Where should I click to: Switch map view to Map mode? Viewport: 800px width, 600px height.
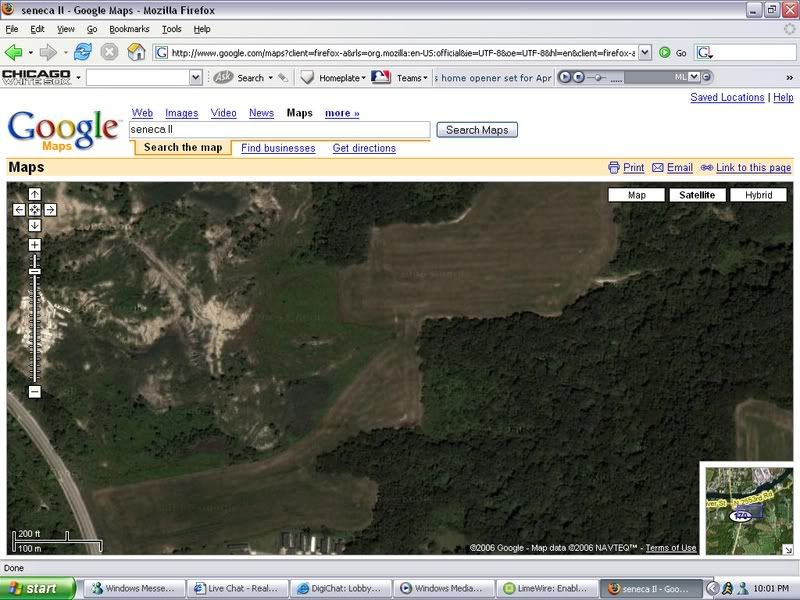point(637,195)
